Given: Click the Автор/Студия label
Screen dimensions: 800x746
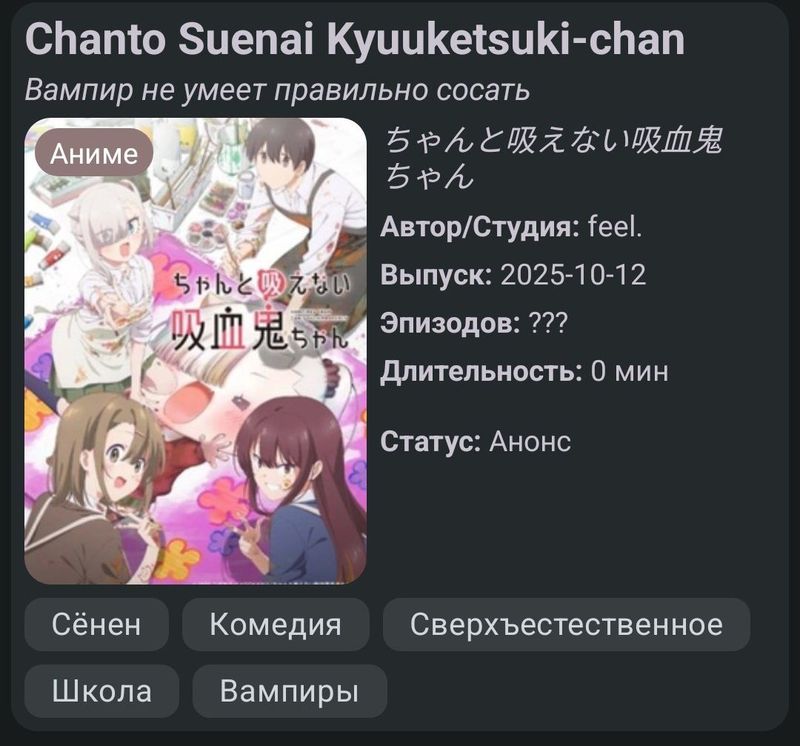Looking at the screenshot, I should click(x=480, y=227).
